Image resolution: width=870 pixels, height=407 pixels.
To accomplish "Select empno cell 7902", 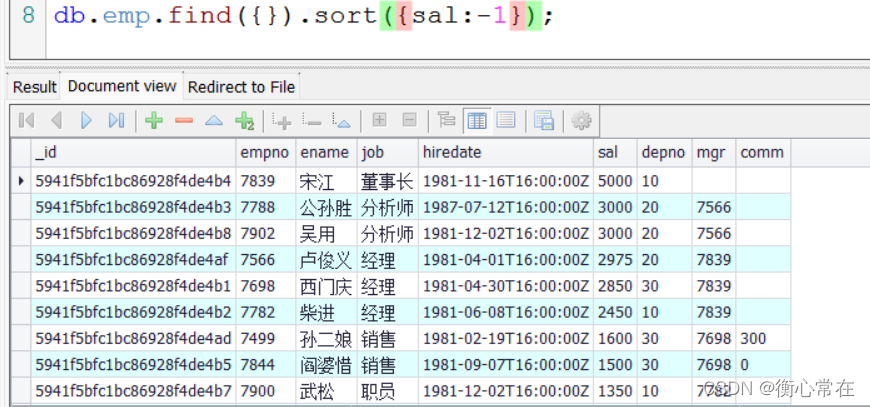I will pos(266,233).
